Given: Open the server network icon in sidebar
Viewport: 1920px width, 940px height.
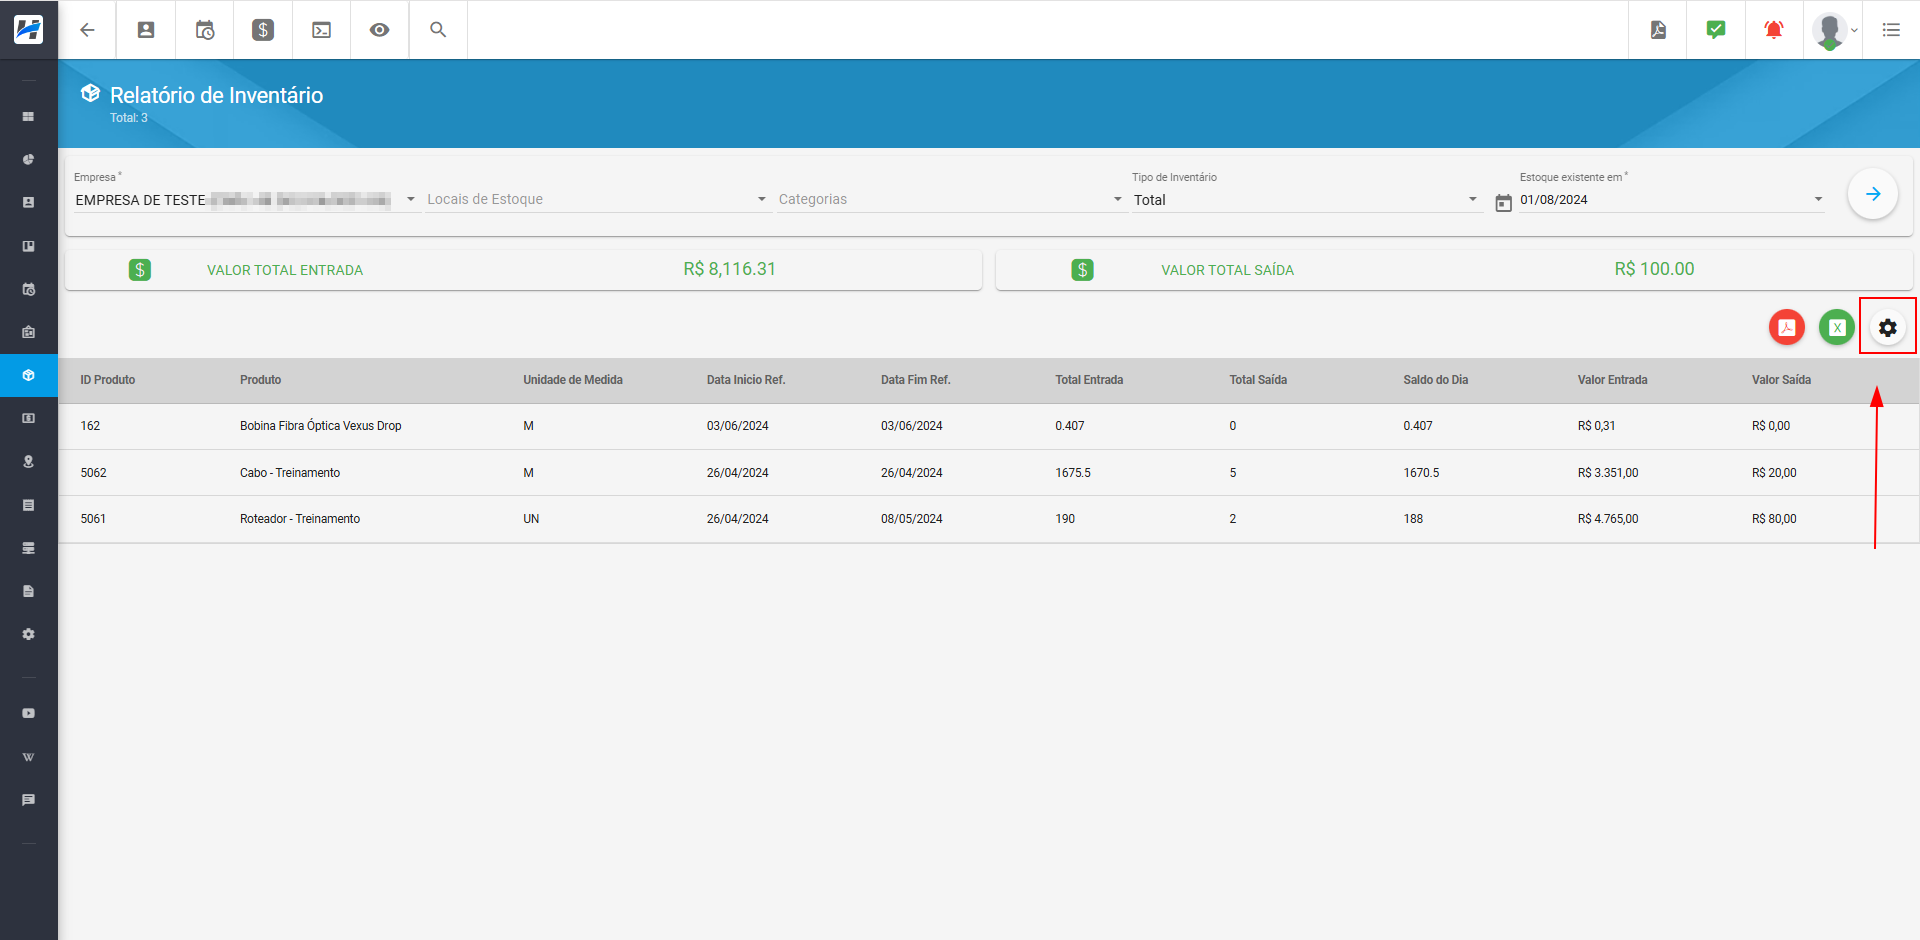Looking at the screenshot, I should 29,548.
